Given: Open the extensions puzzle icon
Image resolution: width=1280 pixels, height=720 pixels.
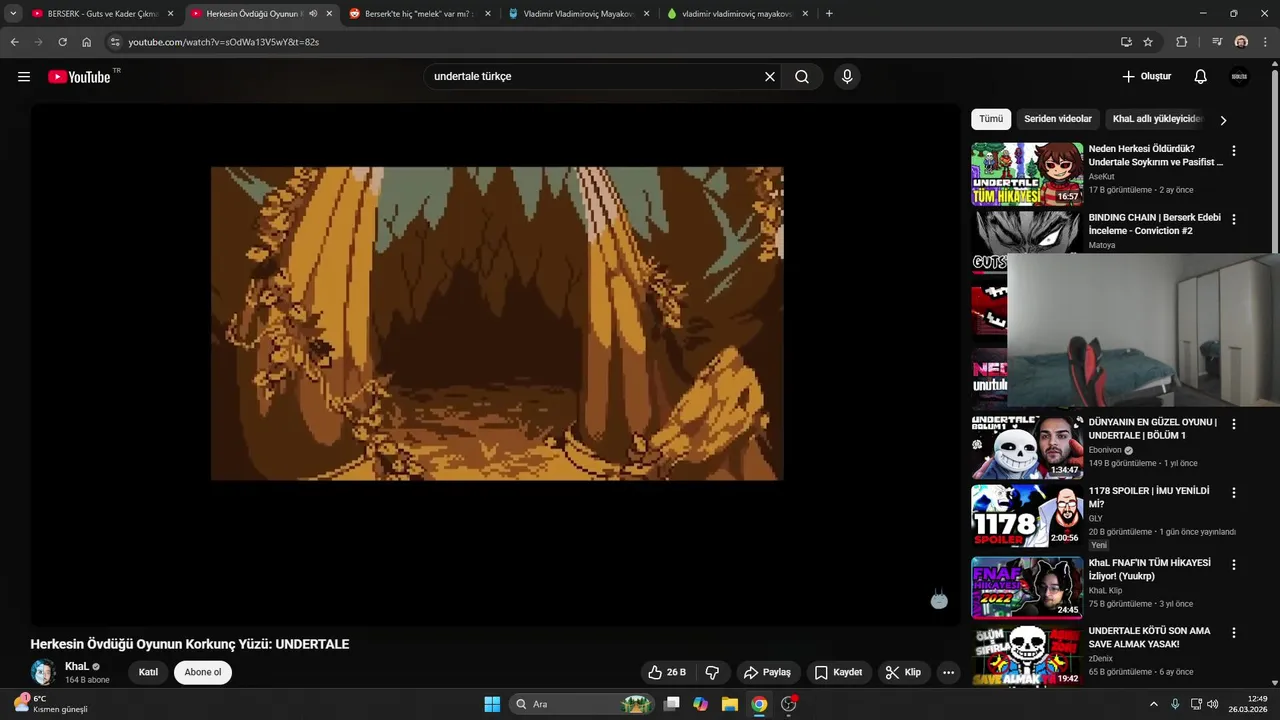Looking at the screenshot, I should [x=1181, y=42].
